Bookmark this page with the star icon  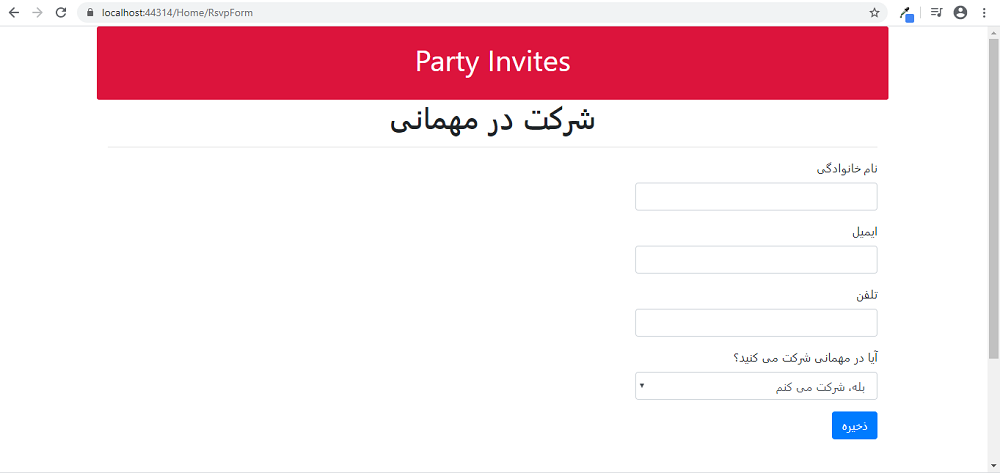[874, 13]
